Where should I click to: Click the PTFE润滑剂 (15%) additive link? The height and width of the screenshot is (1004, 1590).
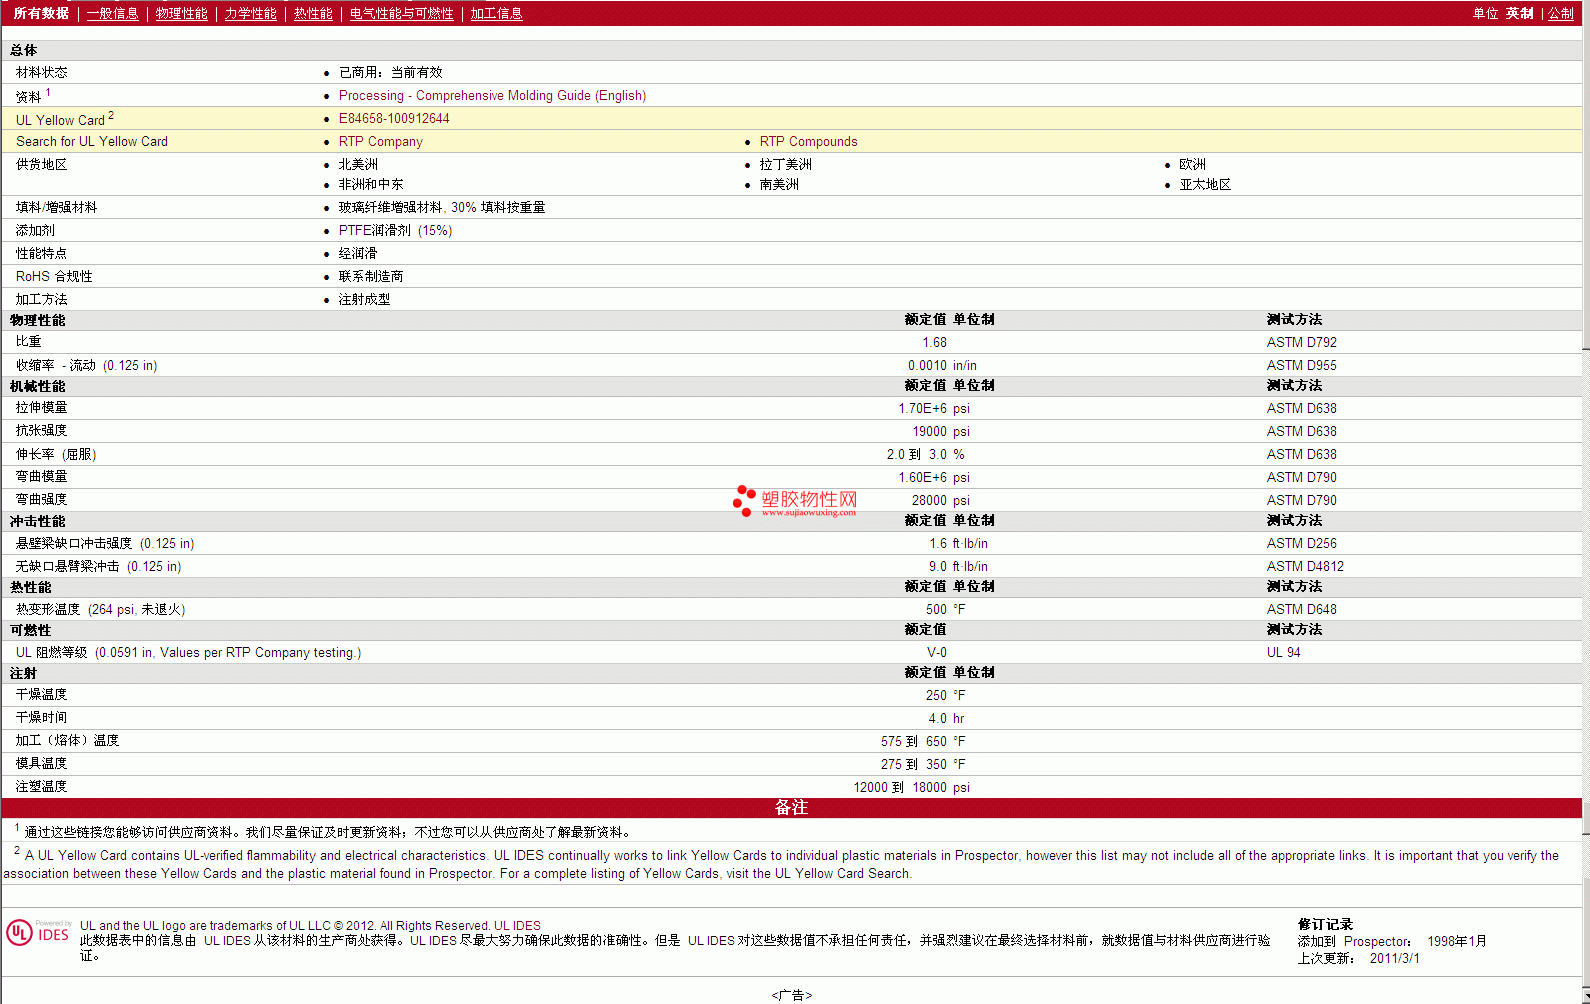395,230
